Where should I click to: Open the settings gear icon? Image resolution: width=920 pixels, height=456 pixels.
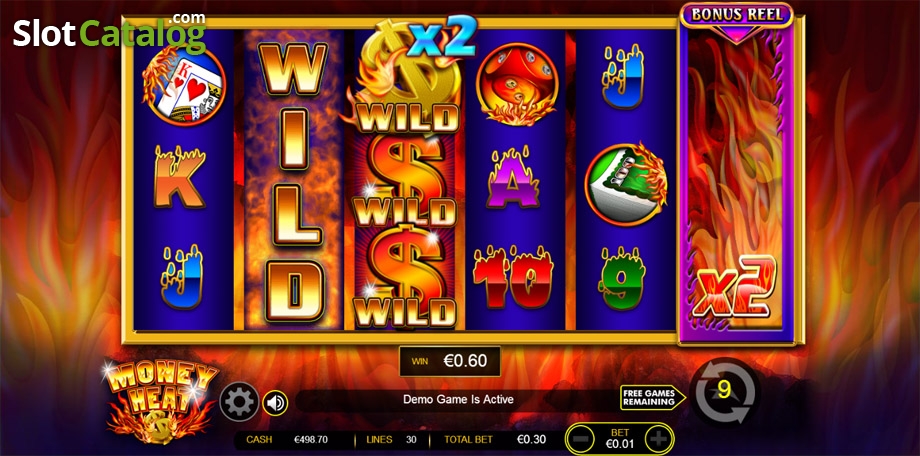(239, 402)
